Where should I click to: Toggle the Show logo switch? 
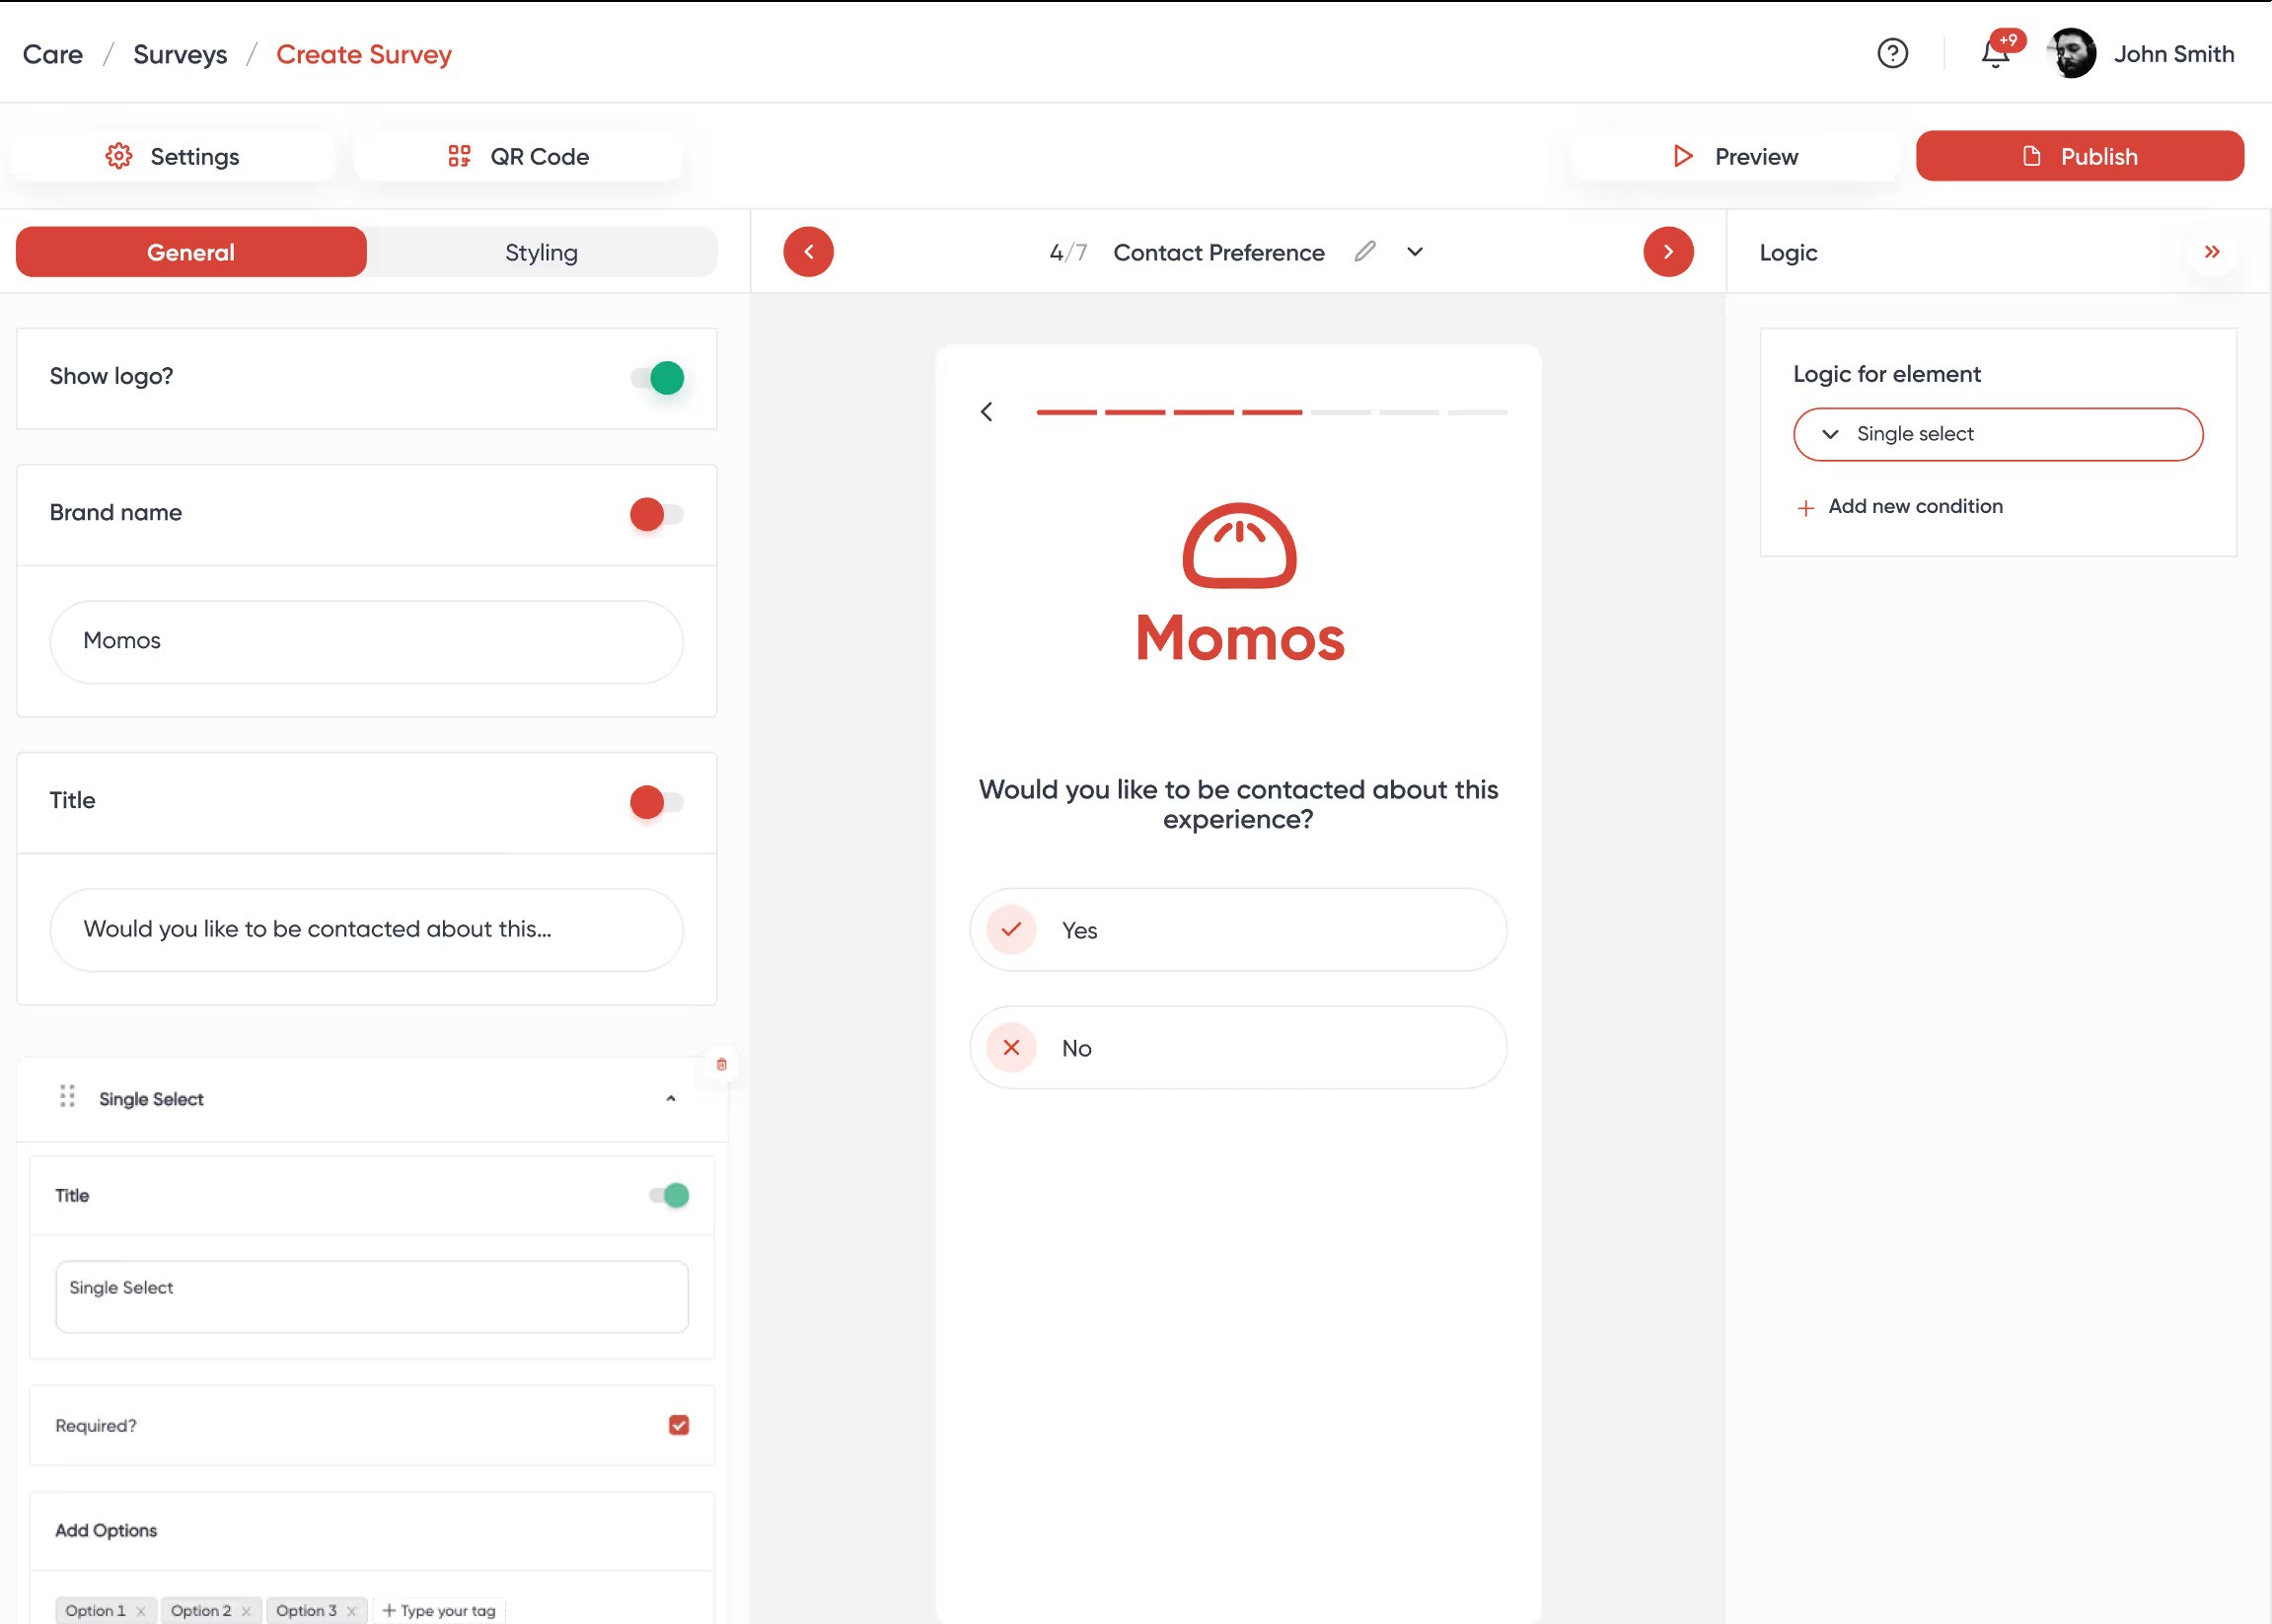tap(658, 378)
